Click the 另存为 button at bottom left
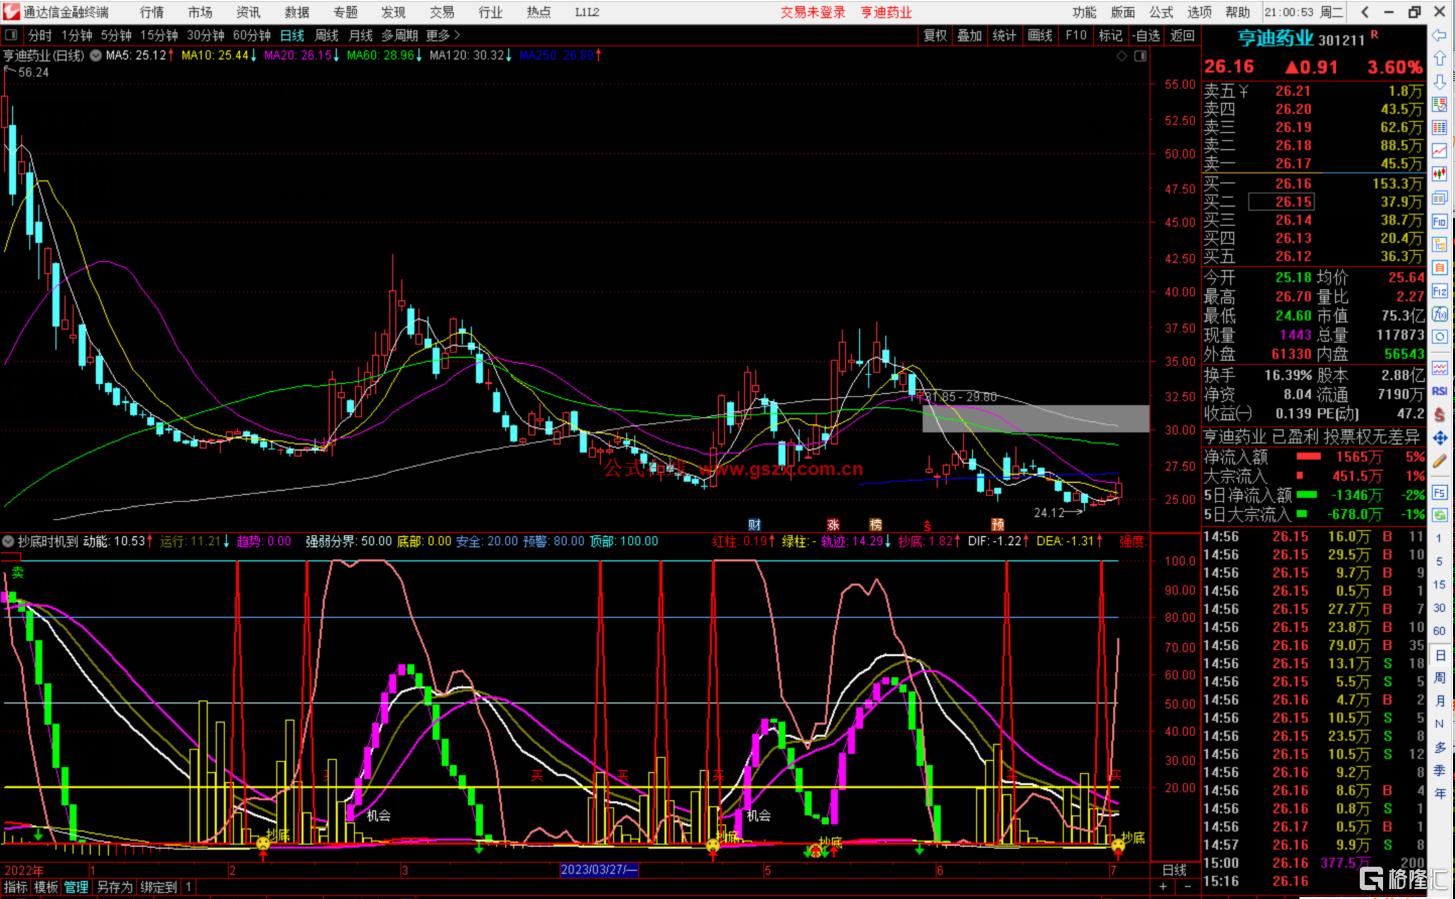Screen dimensions: 1455x899 pos(114,887)
